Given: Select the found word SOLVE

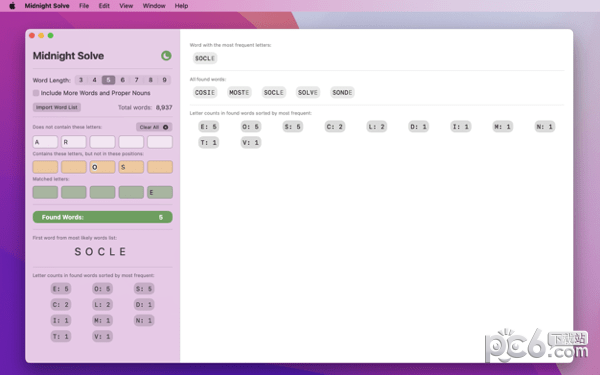Looking at the screenshot, I should 308,92.
